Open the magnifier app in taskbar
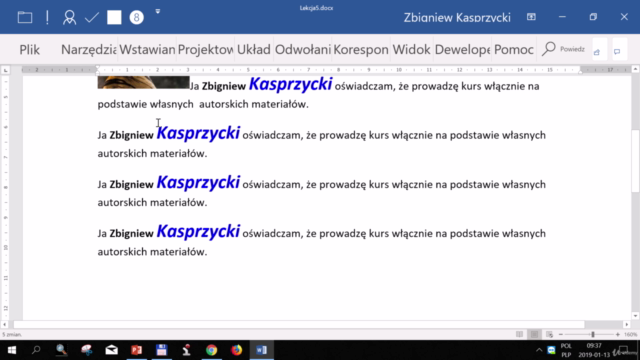 point(61,350)
